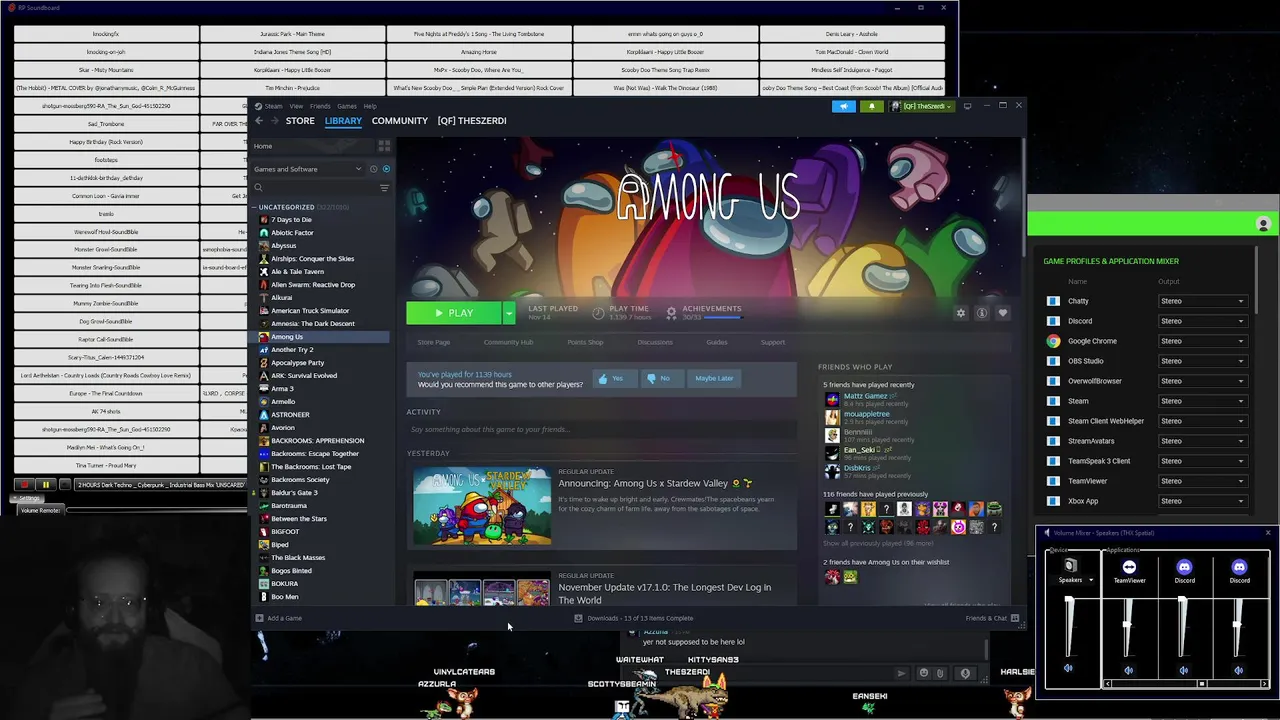
Task: Switch to the COMMUNITY tab
Action: pos(400,121)
